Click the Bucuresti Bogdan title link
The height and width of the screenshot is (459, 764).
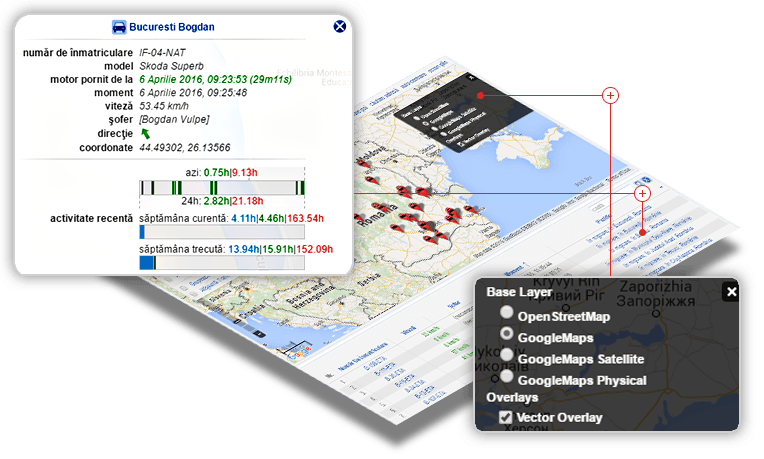pyautogui.click(x=173, y=28)
